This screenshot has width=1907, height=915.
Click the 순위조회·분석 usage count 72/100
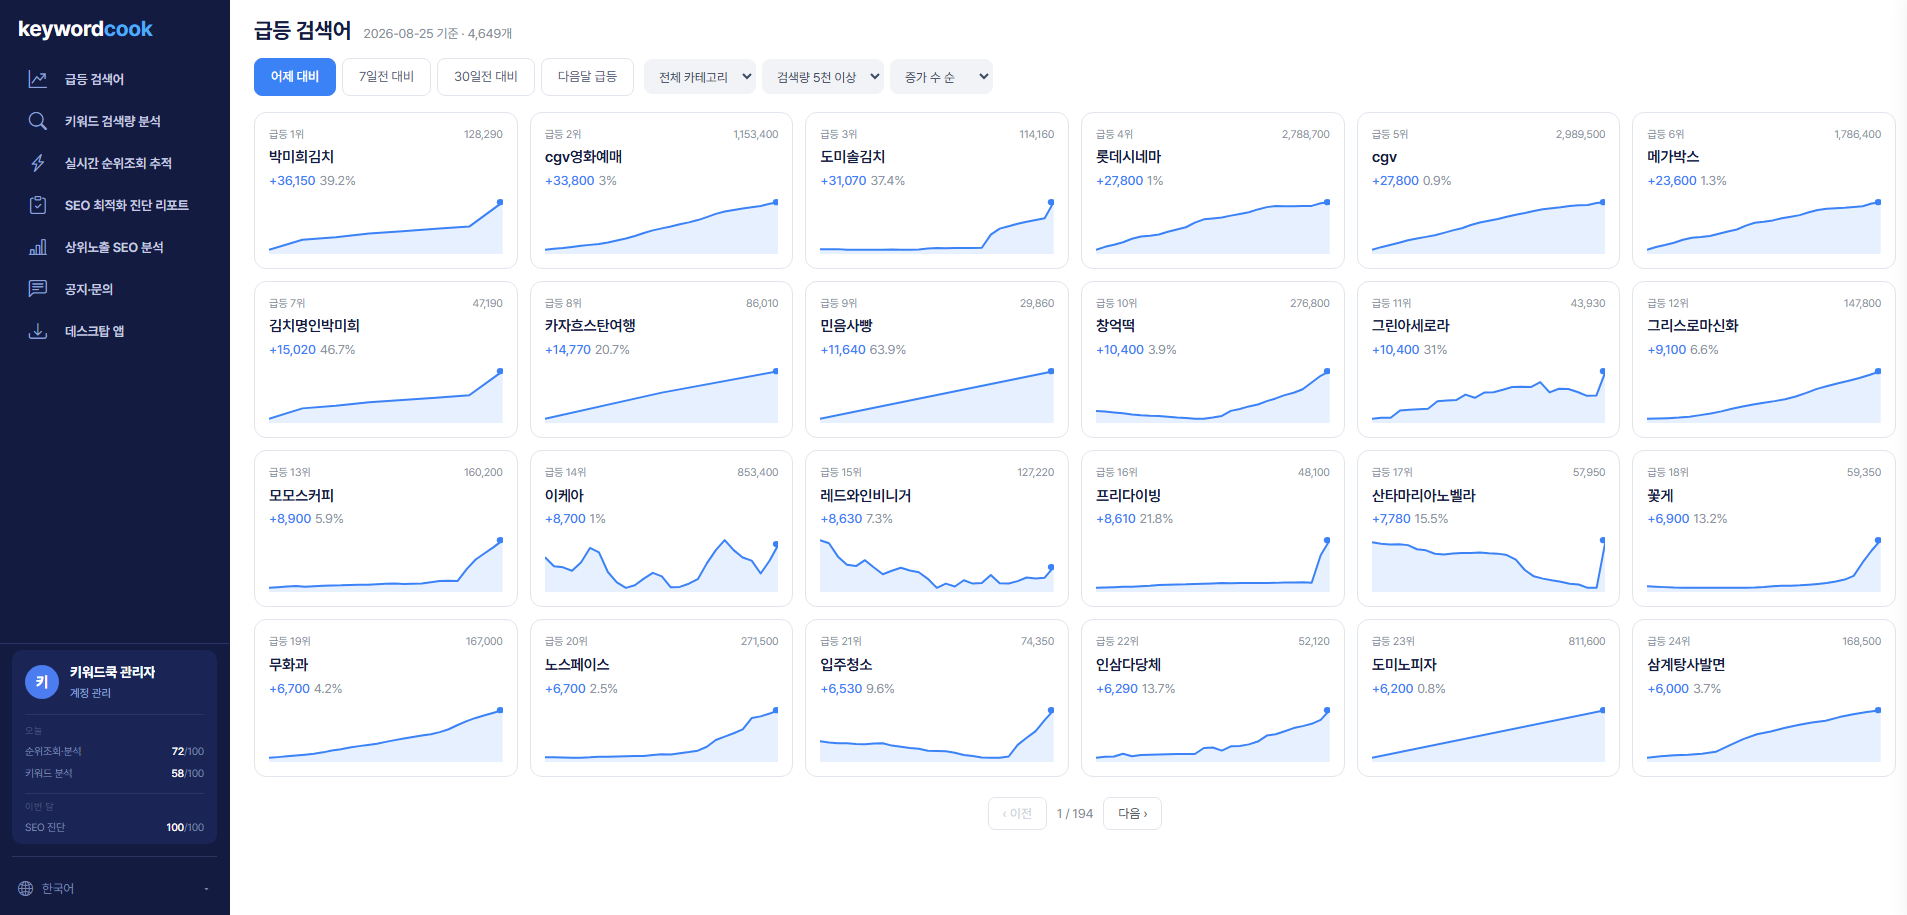click(x=187, y=751)
